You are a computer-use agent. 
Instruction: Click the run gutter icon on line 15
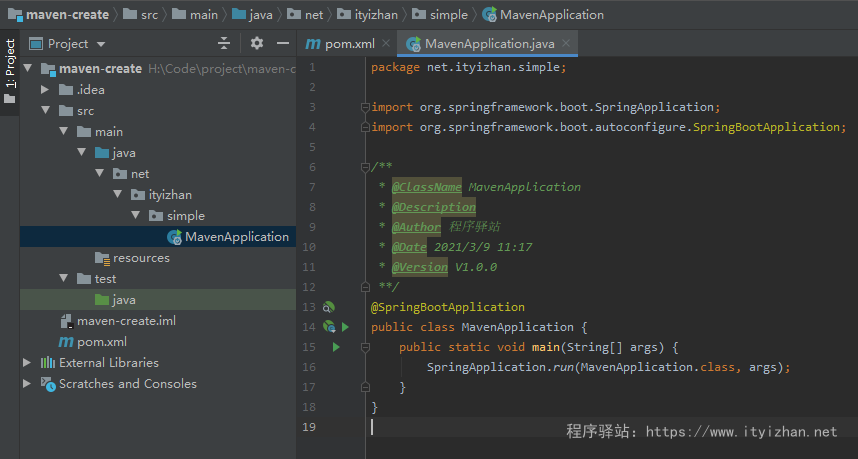coord(336,347)
